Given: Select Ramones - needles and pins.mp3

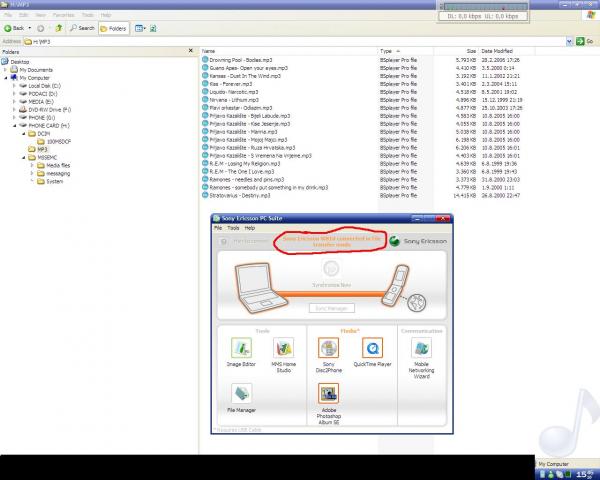Looking at the screenshot, I should click(247, 180).
